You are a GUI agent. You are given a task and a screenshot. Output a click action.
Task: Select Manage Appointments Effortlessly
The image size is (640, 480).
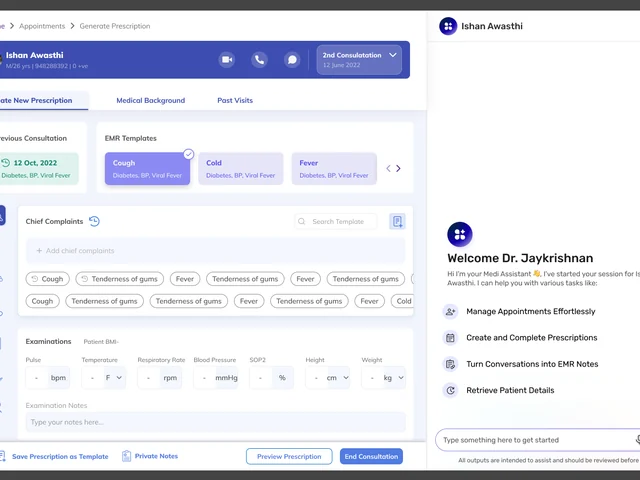pyautogui.click(x=531, y=311)
